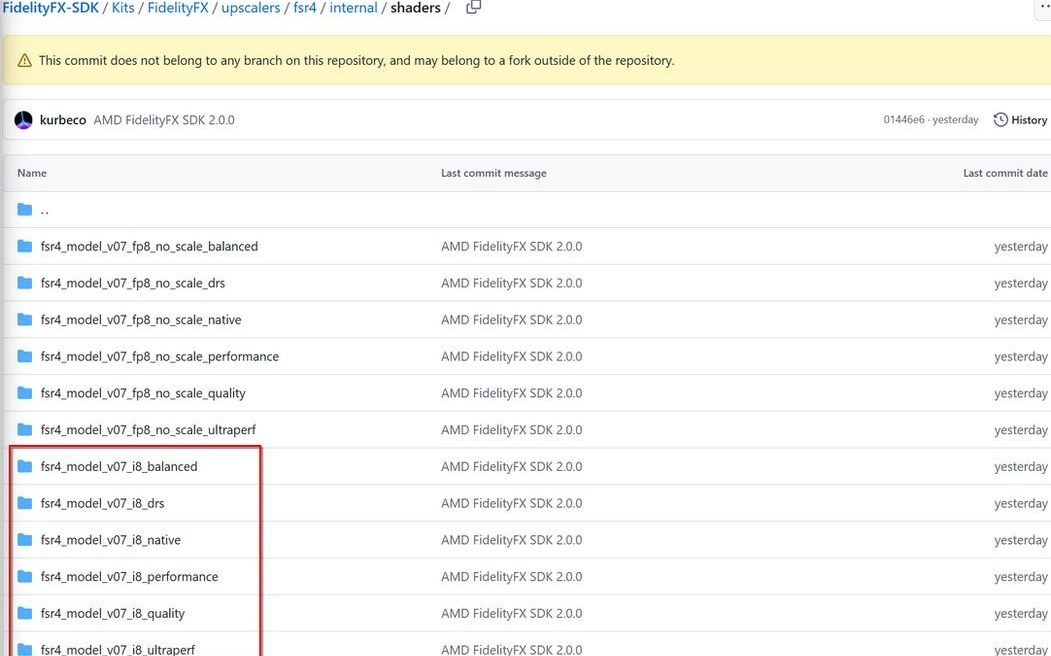Open the fsr4_model_v07_i8_drs folder
Screen dimensions: 1051x656
click(x=102, y=503)
